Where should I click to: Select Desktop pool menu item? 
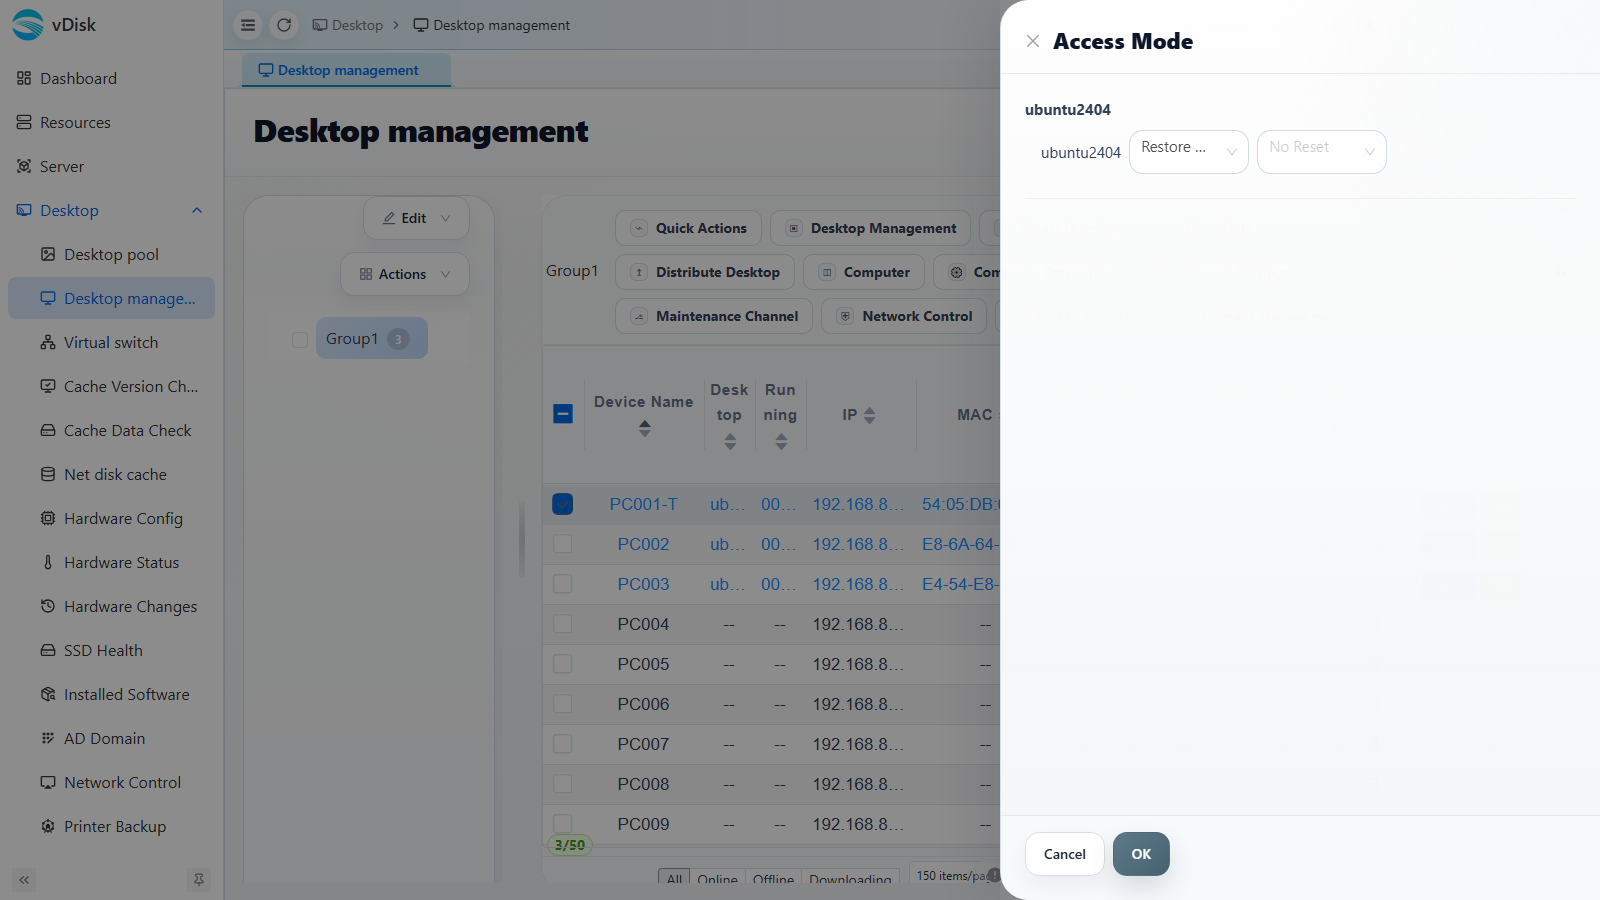coord(111,254)
